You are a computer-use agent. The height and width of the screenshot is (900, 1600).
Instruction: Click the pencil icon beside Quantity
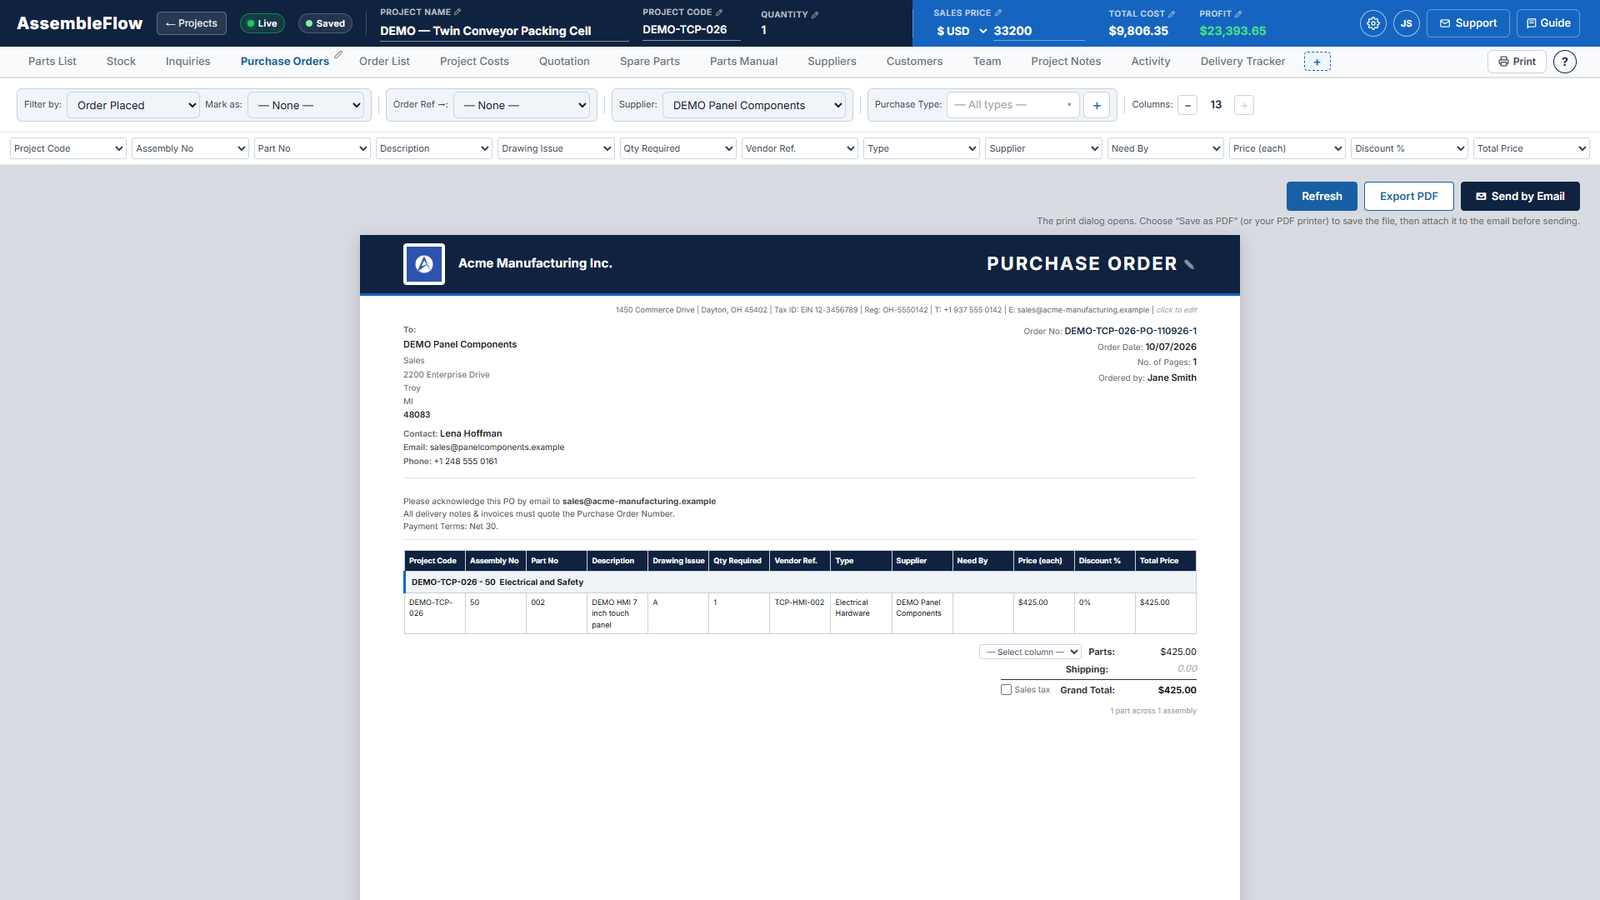tap(815, 14)
